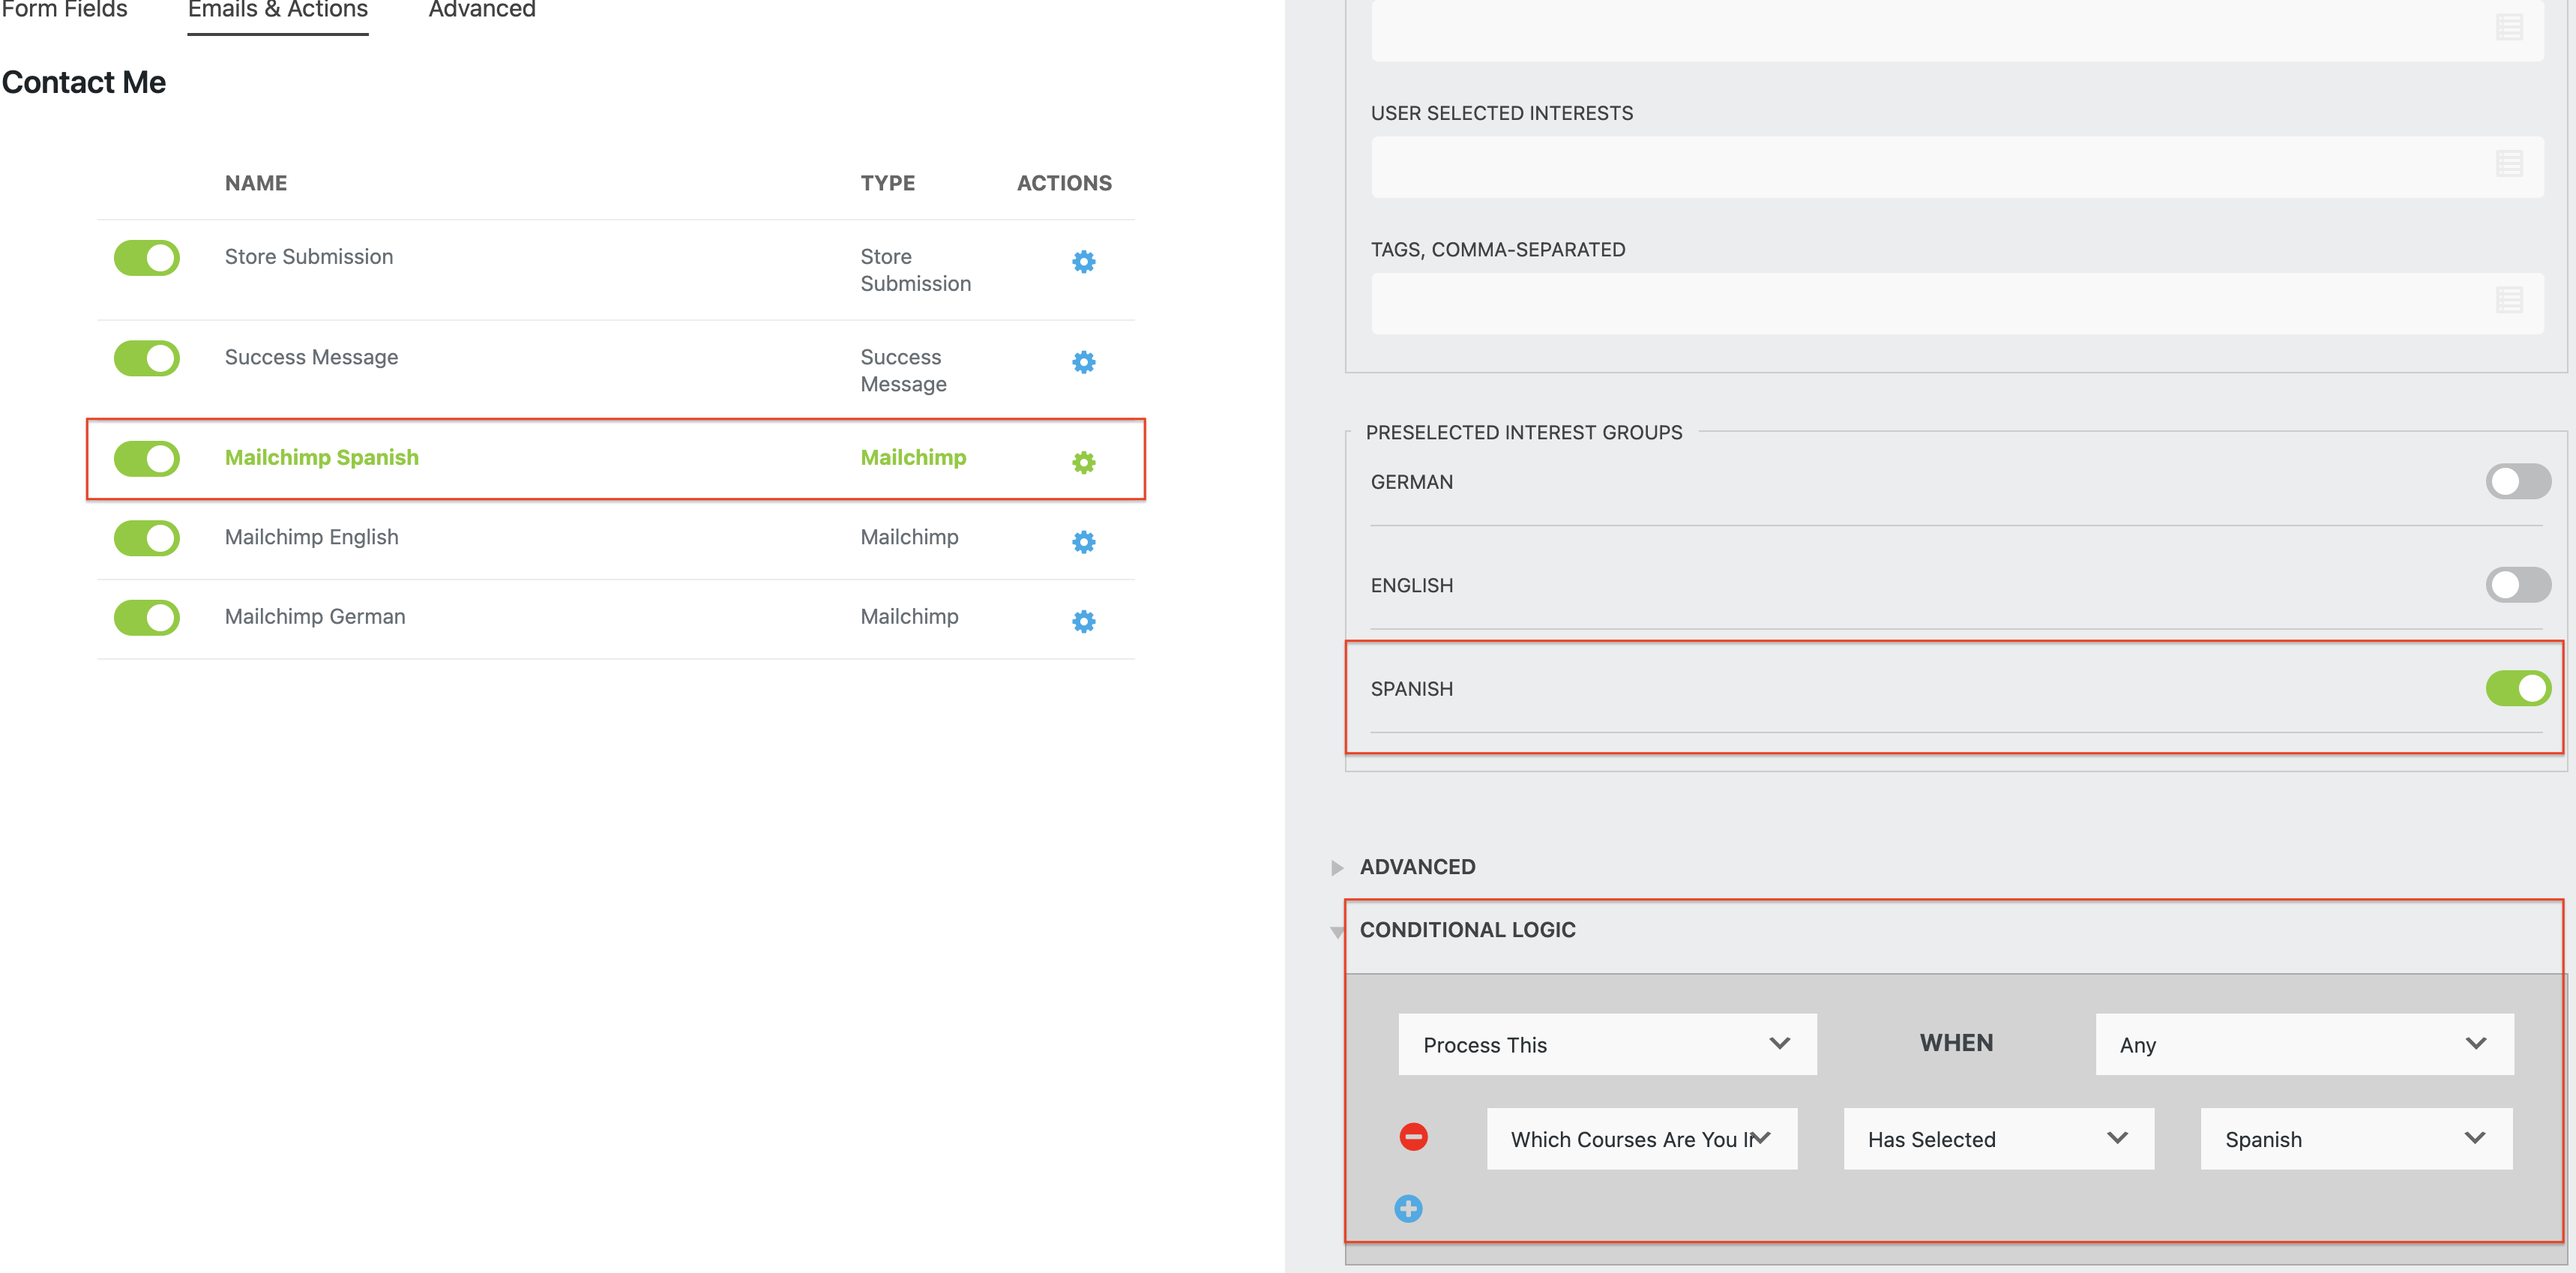Viewport: 2576px width, 1273px height.
Task: Remove condition with red minus icon
Action: tap(1413, 1137)
